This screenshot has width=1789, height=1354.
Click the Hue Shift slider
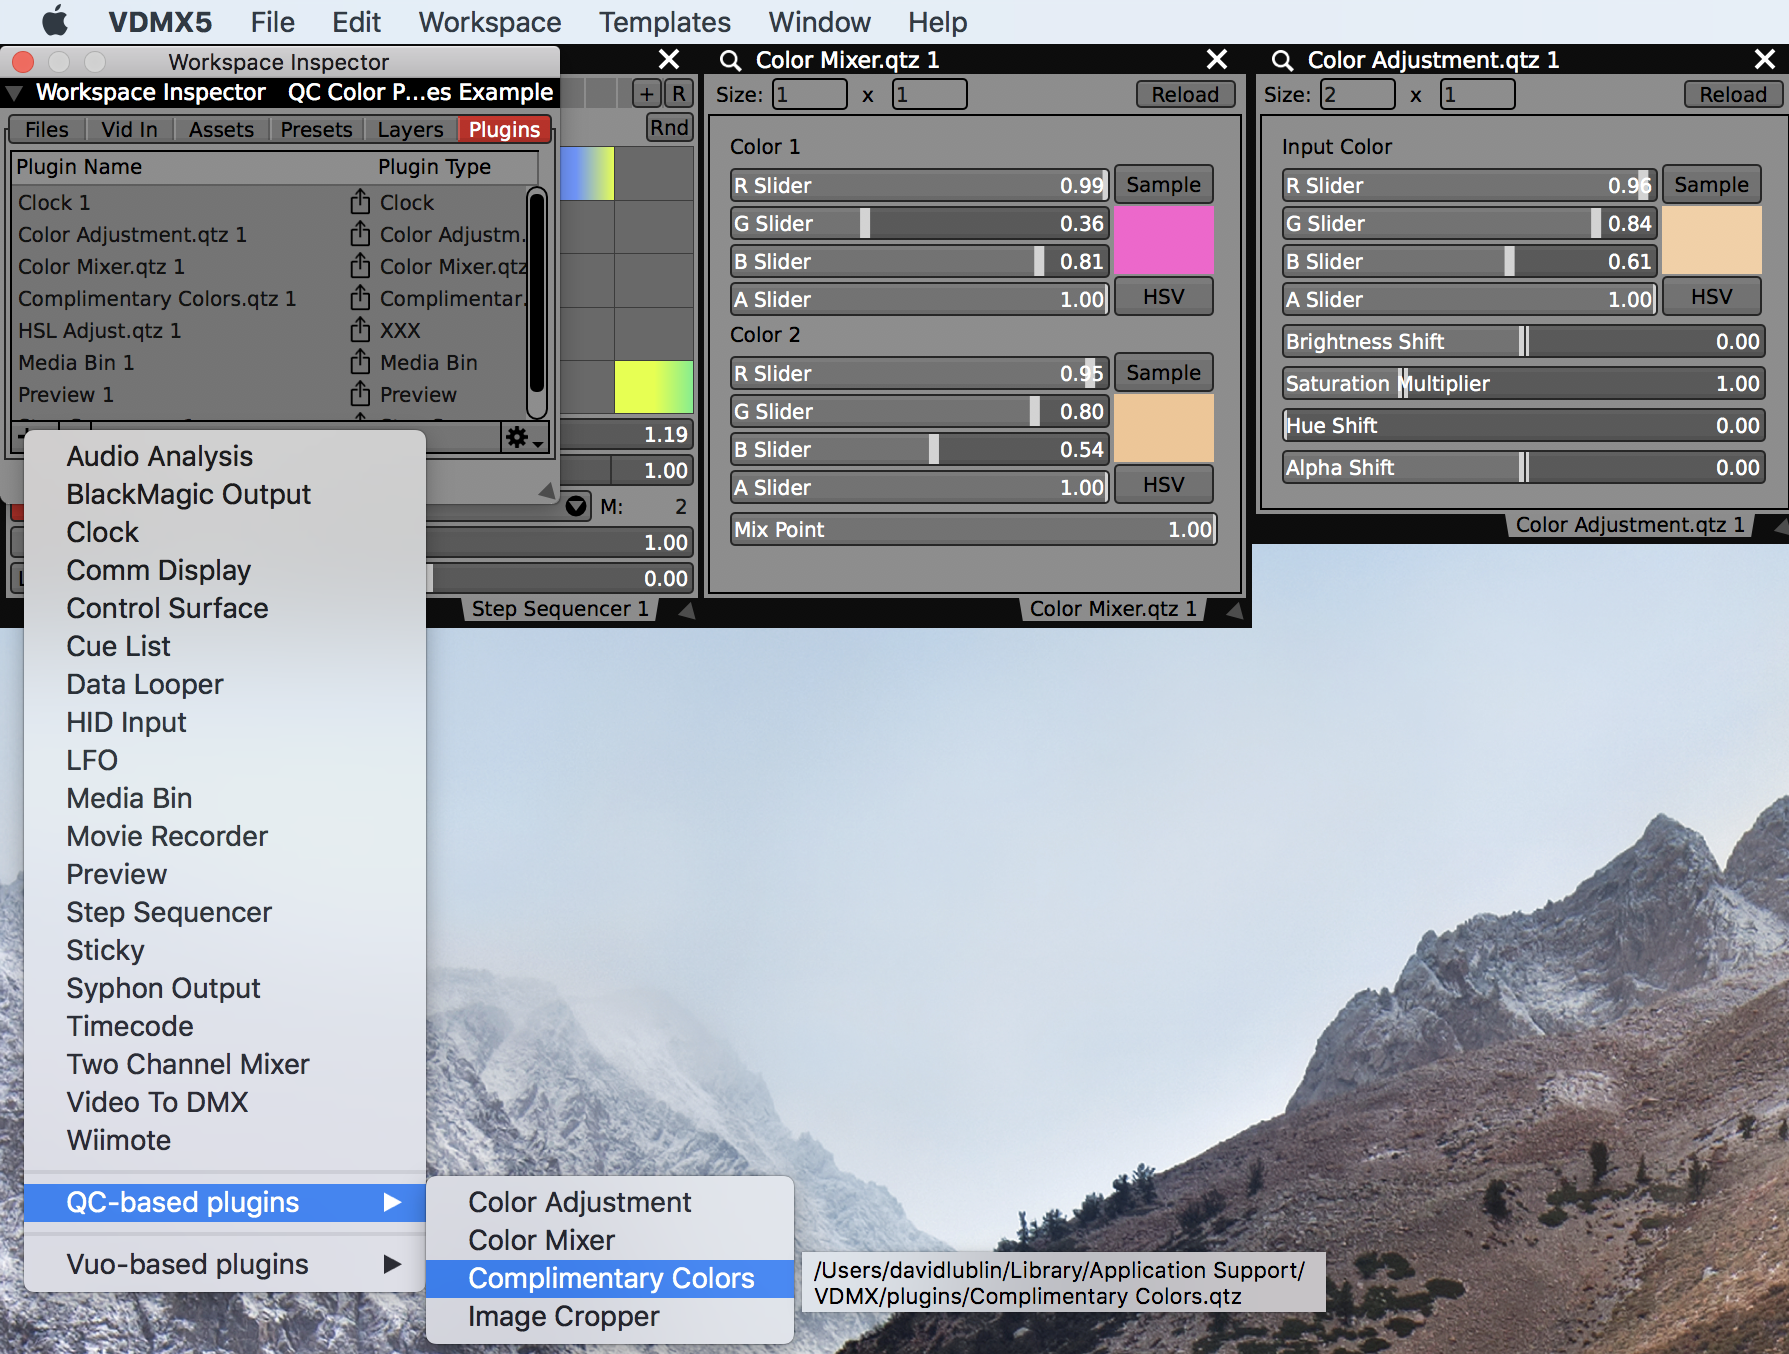tap(1523, 425)
